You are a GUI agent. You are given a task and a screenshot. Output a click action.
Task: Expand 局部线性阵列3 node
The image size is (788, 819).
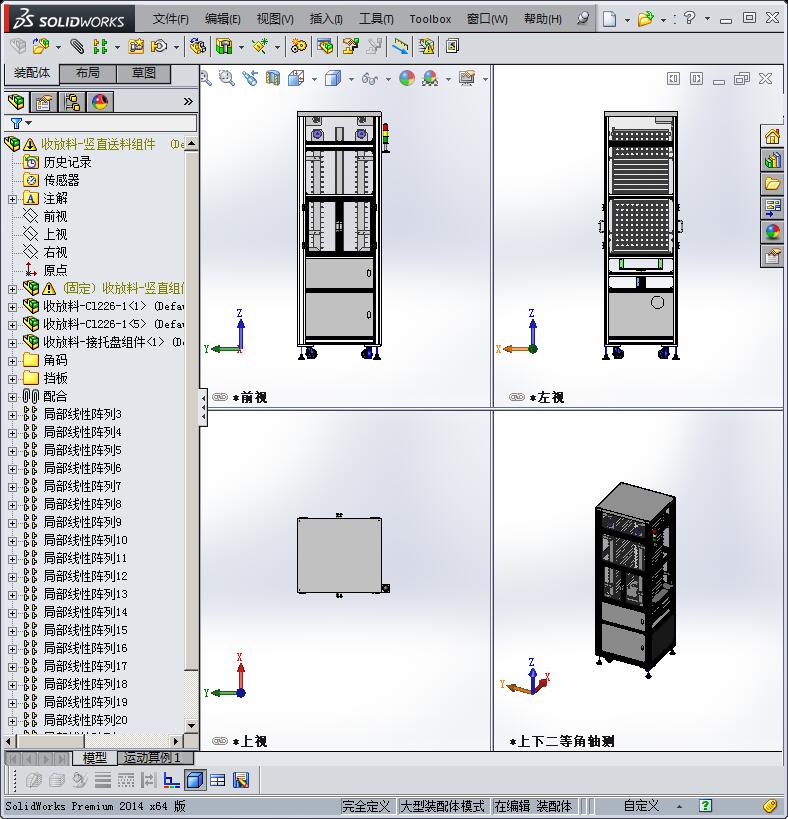click(13, 415)
